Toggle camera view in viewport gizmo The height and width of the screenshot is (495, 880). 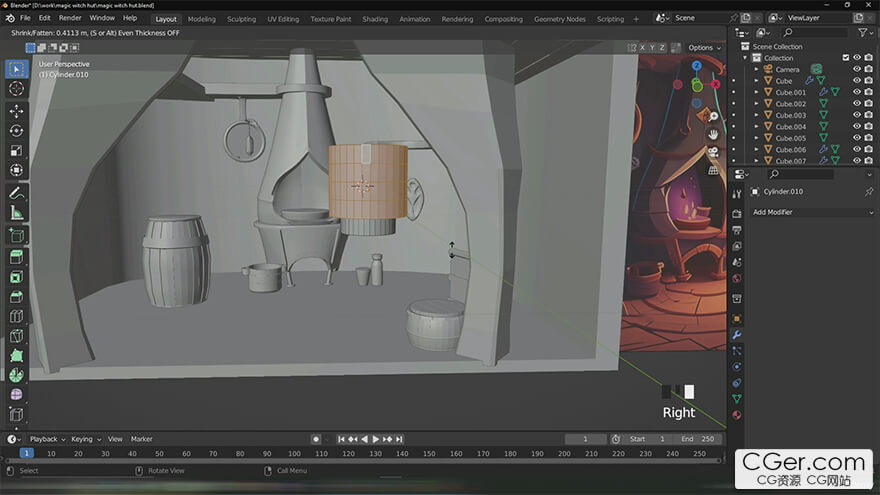point(713,152)
